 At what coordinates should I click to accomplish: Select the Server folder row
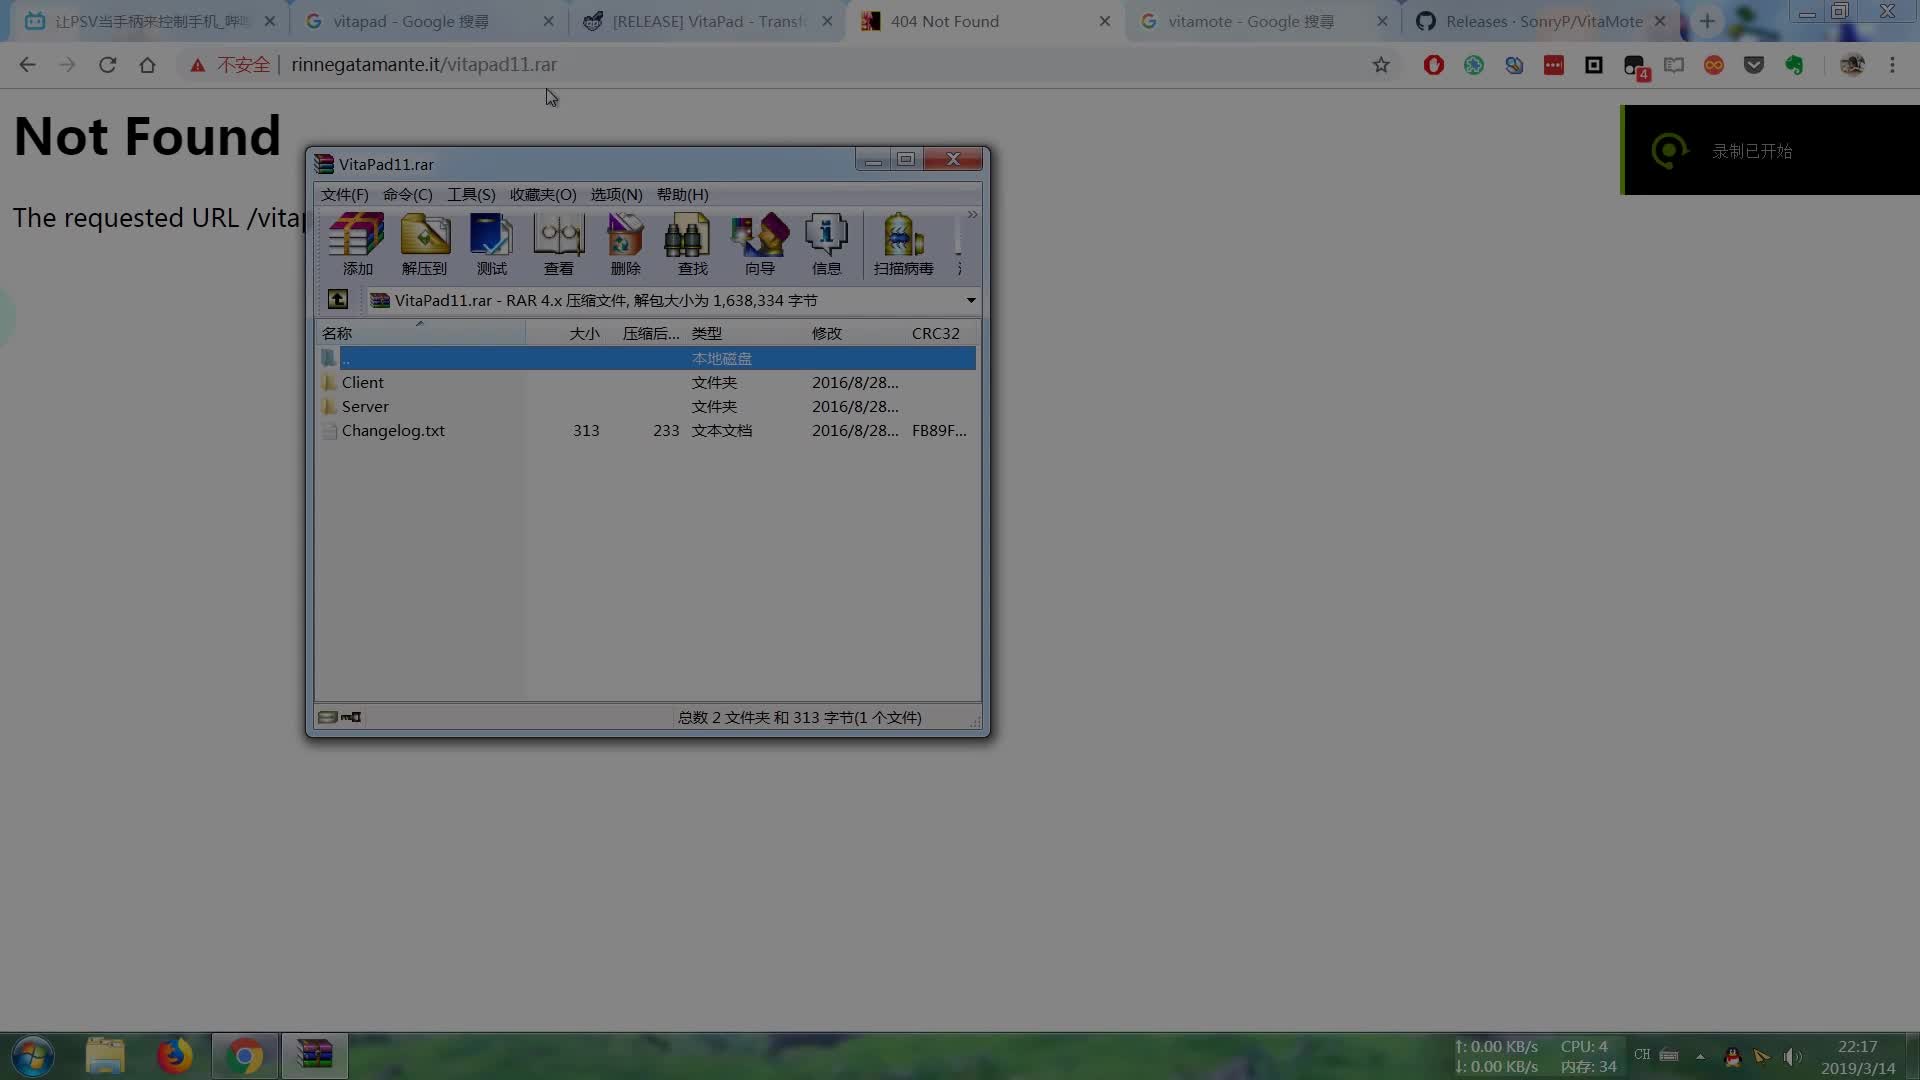coord(647,406)
